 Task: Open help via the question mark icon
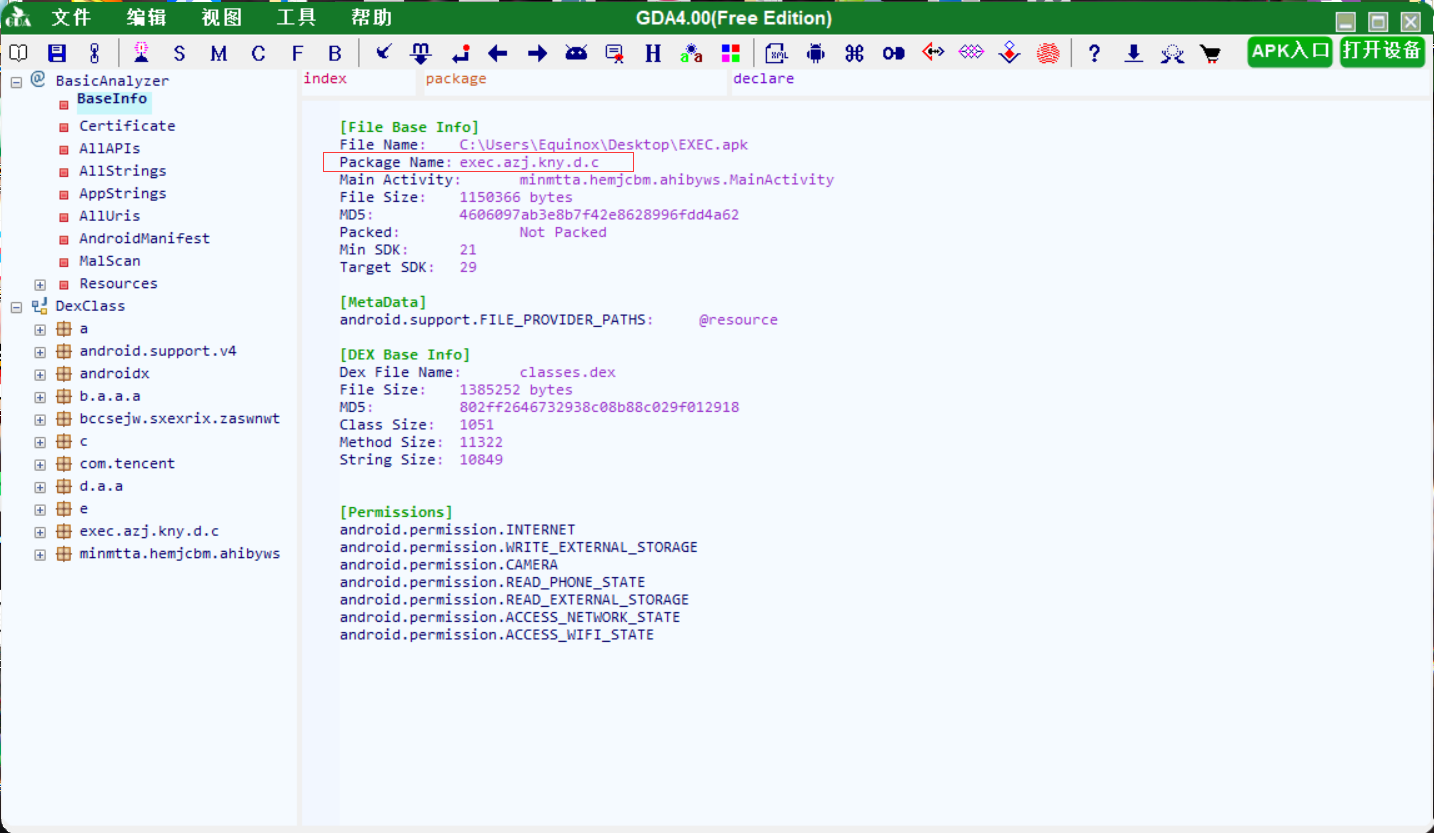pyautogui.click(x=1095, y=54)
